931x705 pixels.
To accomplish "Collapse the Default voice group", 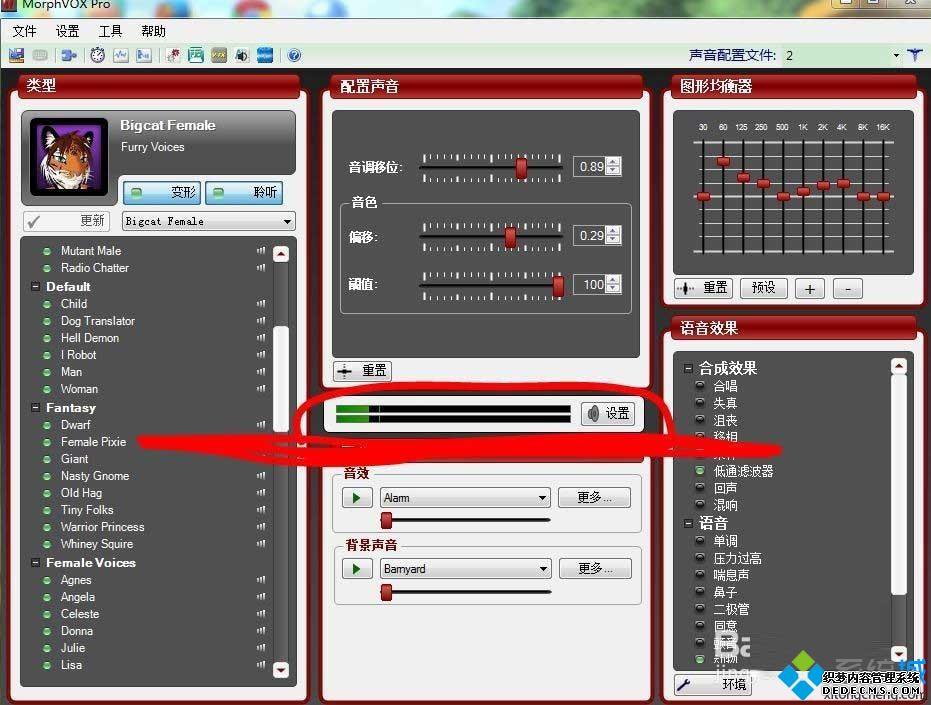I will (35, 286).
